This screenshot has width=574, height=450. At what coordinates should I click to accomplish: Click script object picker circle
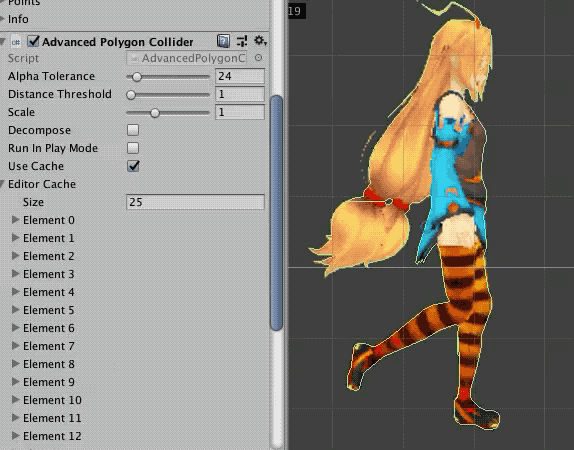258,57
